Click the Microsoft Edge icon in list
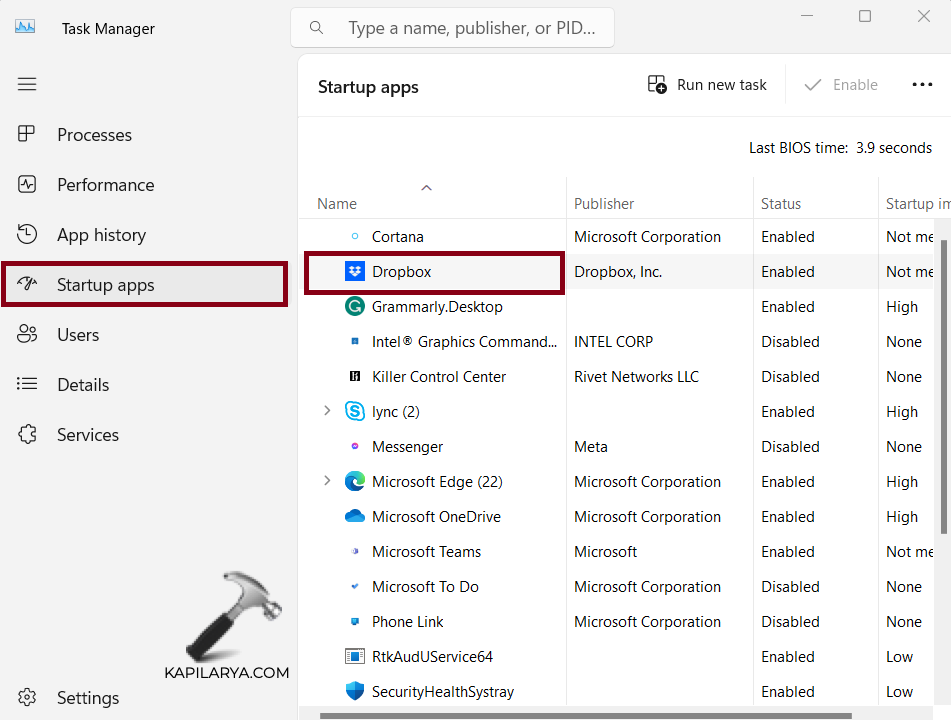 tap(354, 482)
